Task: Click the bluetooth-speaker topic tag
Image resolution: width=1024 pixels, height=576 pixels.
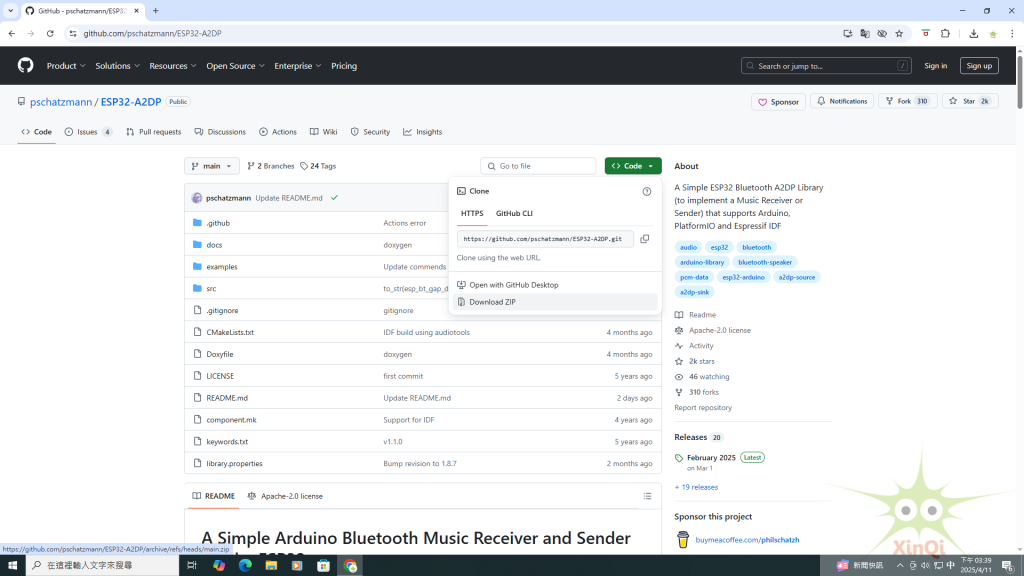Action: (765, 263)
